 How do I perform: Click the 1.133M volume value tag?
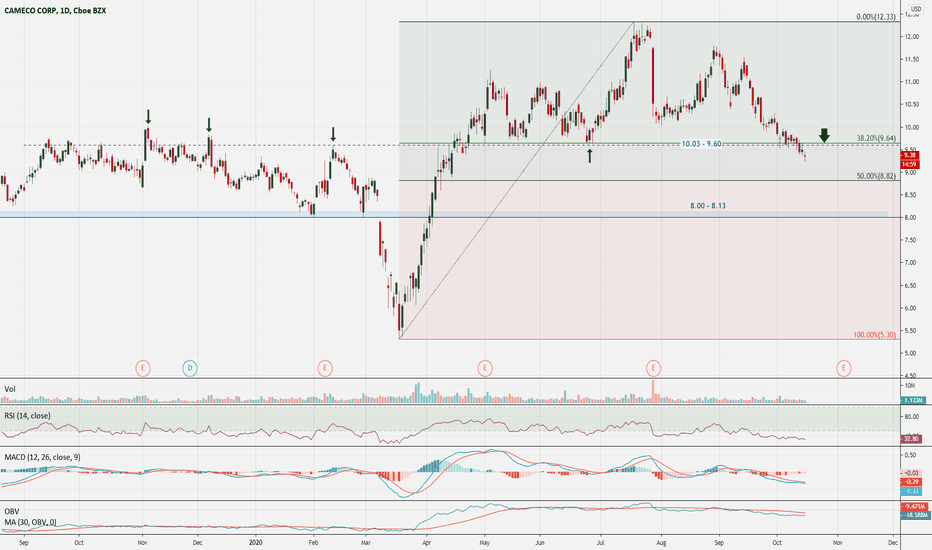tap(913, 401)
